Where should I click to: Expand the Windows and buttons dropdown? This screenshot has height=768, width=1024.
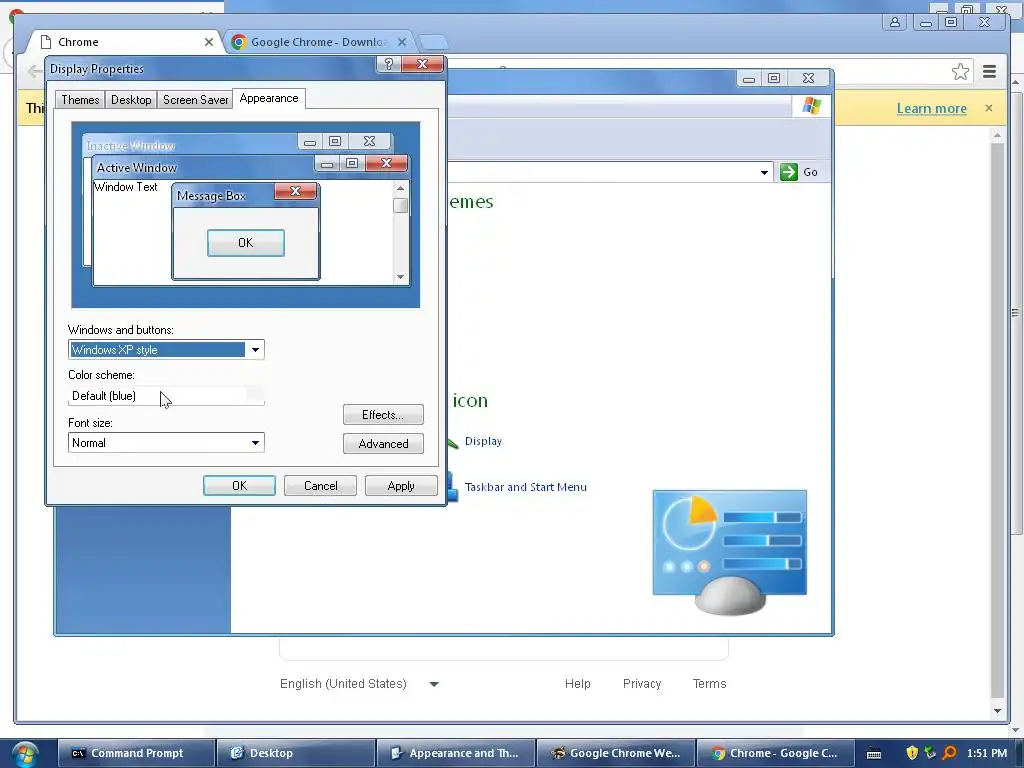tap(255, 350)
